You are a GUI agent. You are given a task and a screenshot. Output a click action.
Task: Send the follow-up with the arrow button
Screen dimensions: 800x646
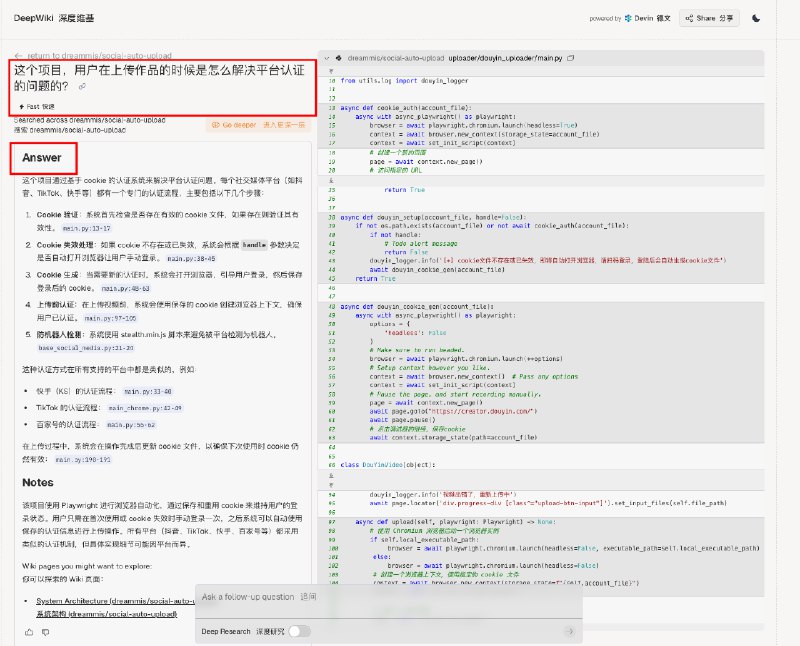570,632
